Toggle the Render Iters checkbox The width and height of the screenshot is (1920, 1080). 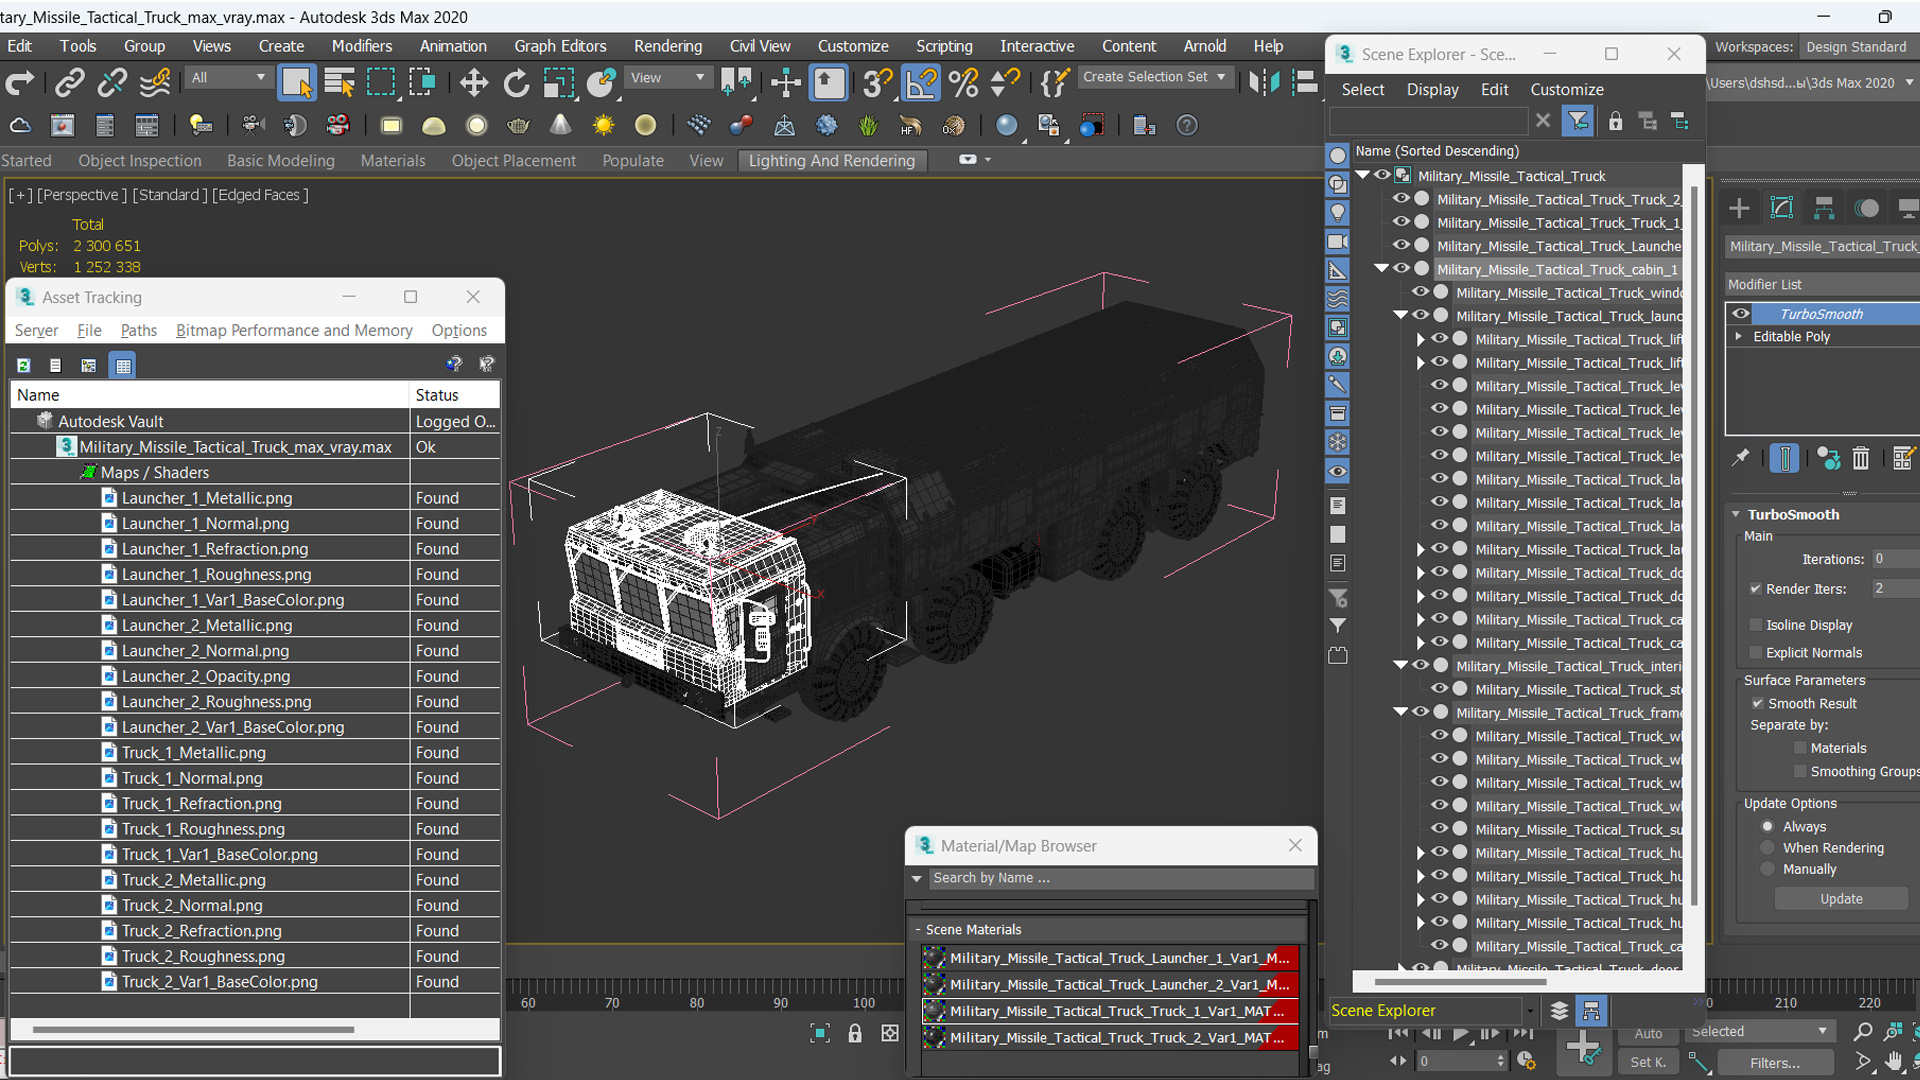pos(1755,588)
